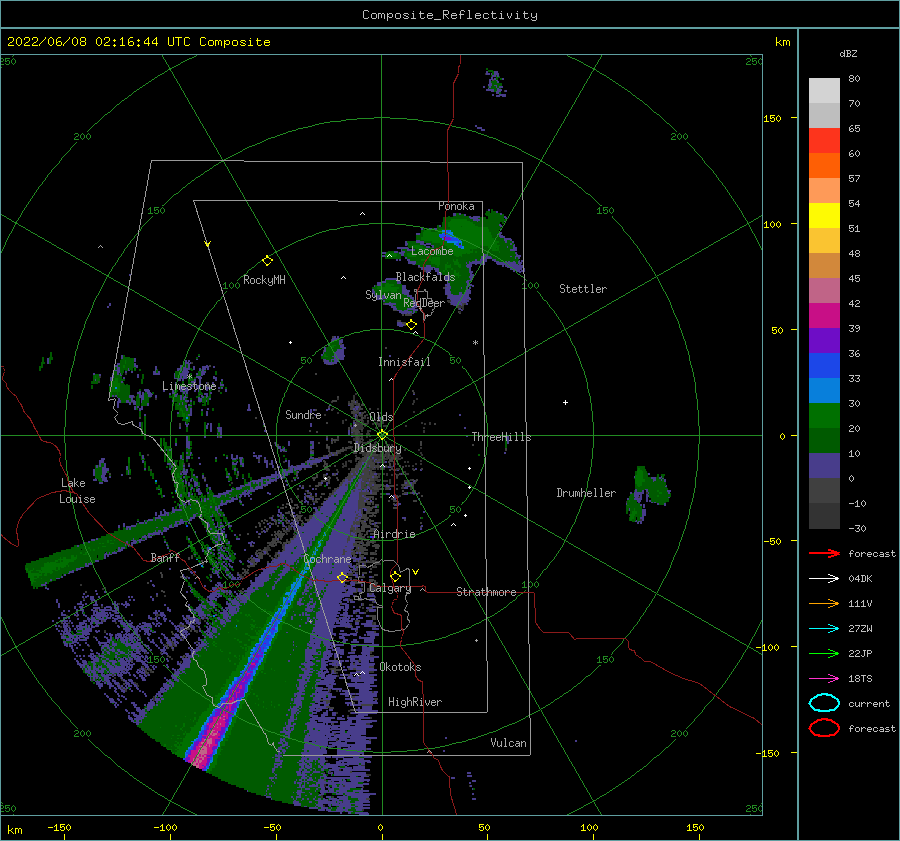This screenshot has width=900, height=841.
Task: Click the Ponoka city label
Action: pyautogui.click(x=456, y=206)
